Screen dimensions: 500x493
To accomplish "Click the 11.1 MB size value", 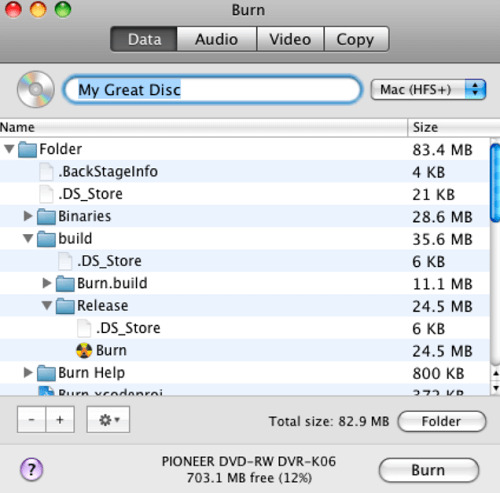I will coord(443,284).
